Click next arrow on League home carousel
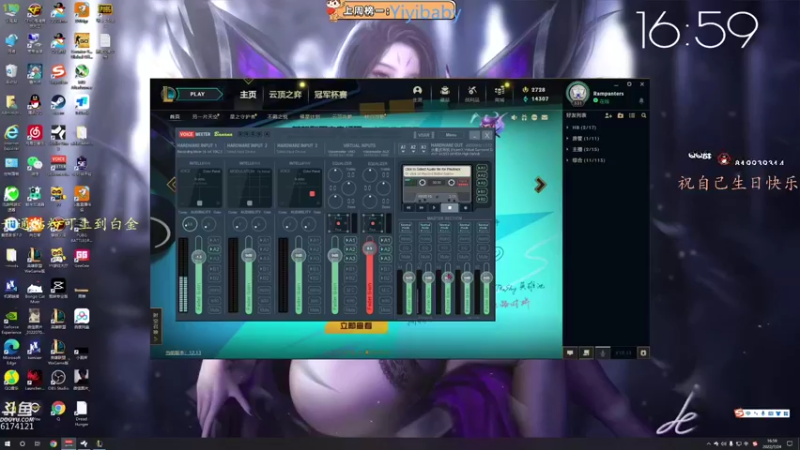800x450 pixels. tap(540, 185)
